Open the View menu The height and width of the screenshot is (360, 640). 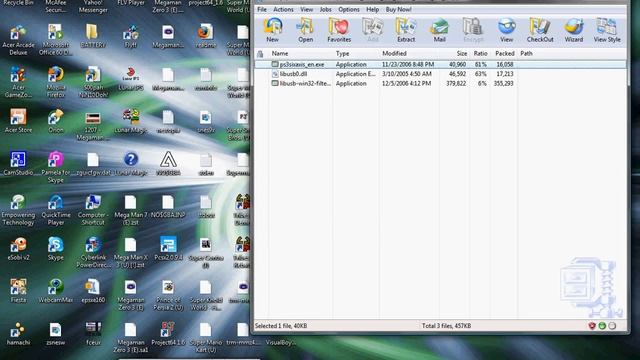click(307, 9)
